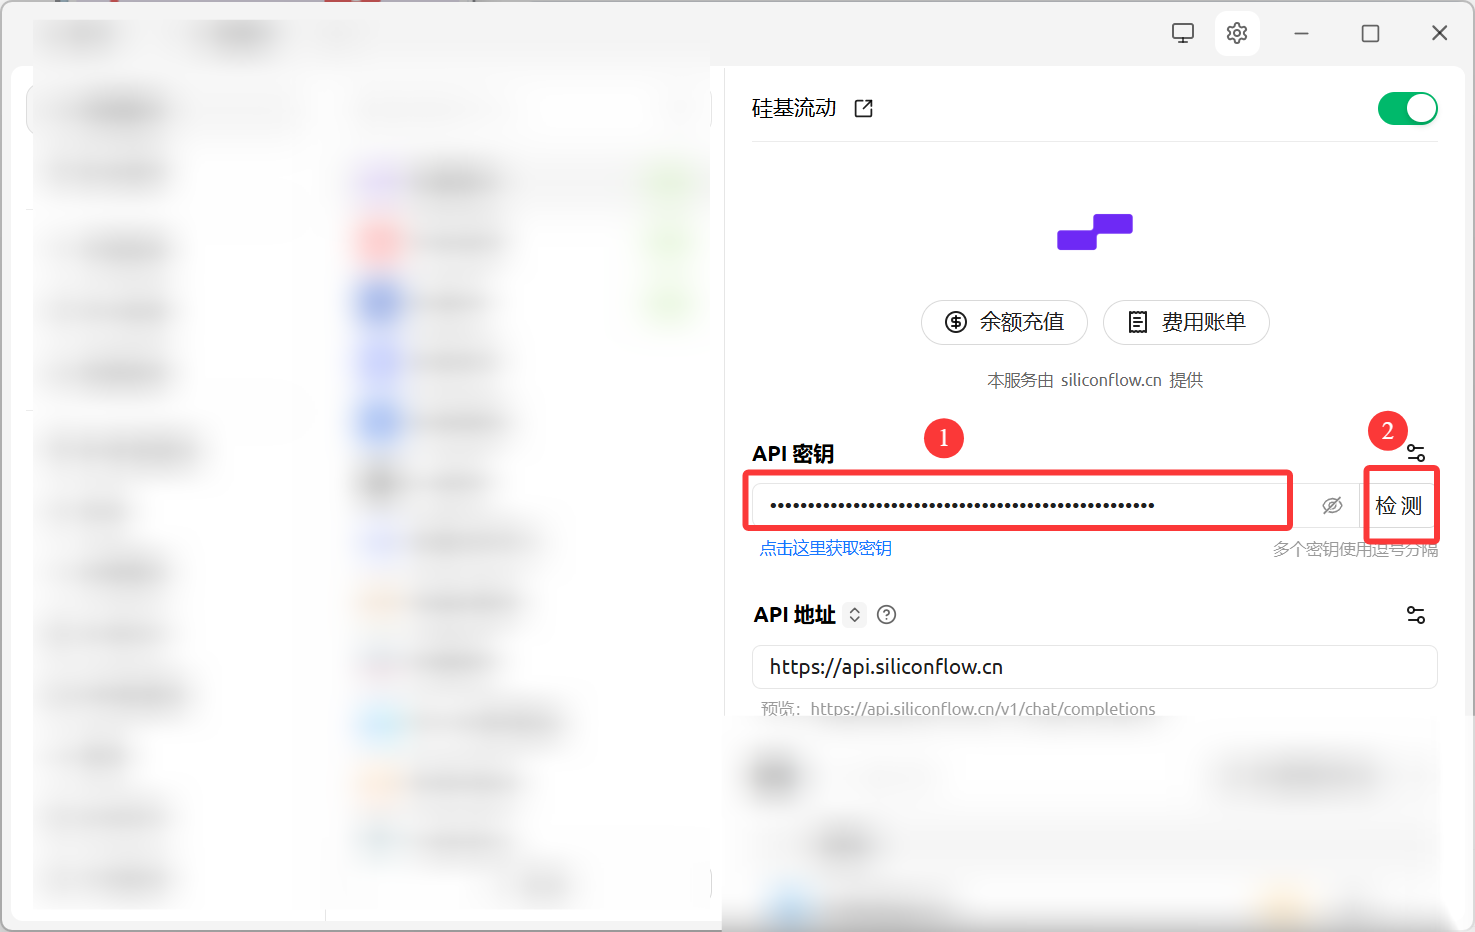Minimize the application window
Screen dimensions: 1475x932
point(1301,33)
